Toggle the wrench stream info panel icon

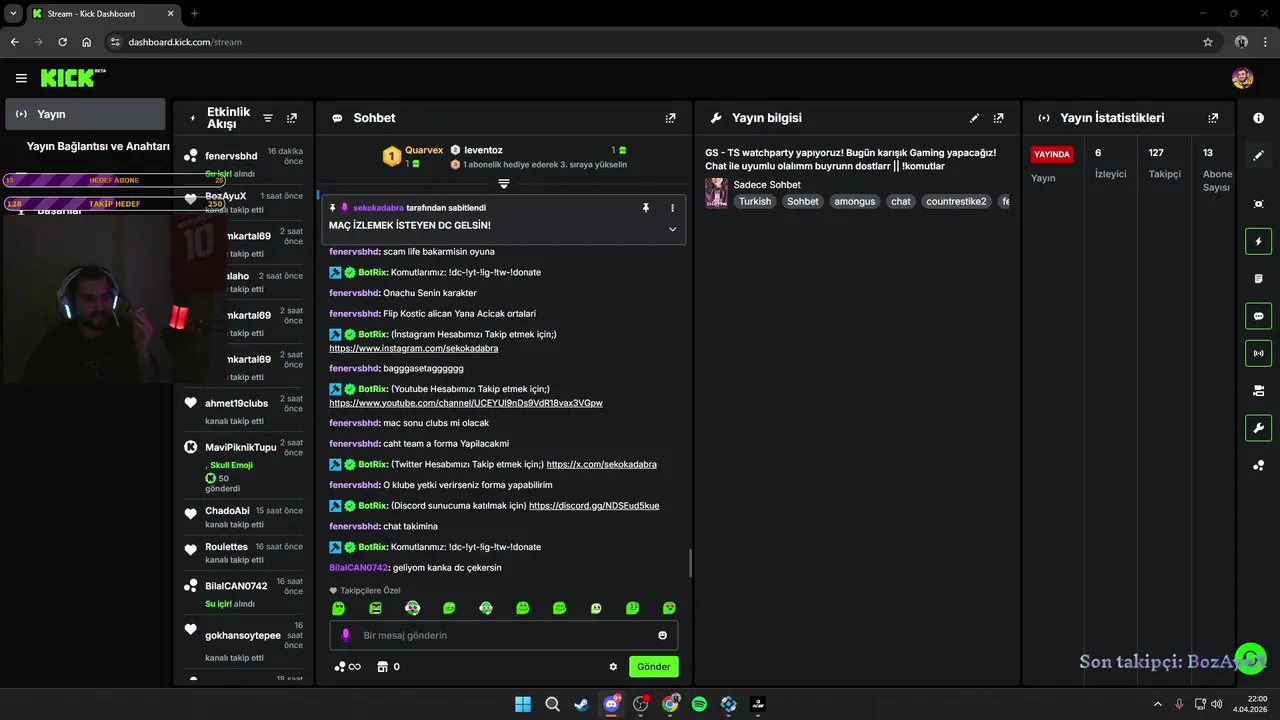point(1258,428)
